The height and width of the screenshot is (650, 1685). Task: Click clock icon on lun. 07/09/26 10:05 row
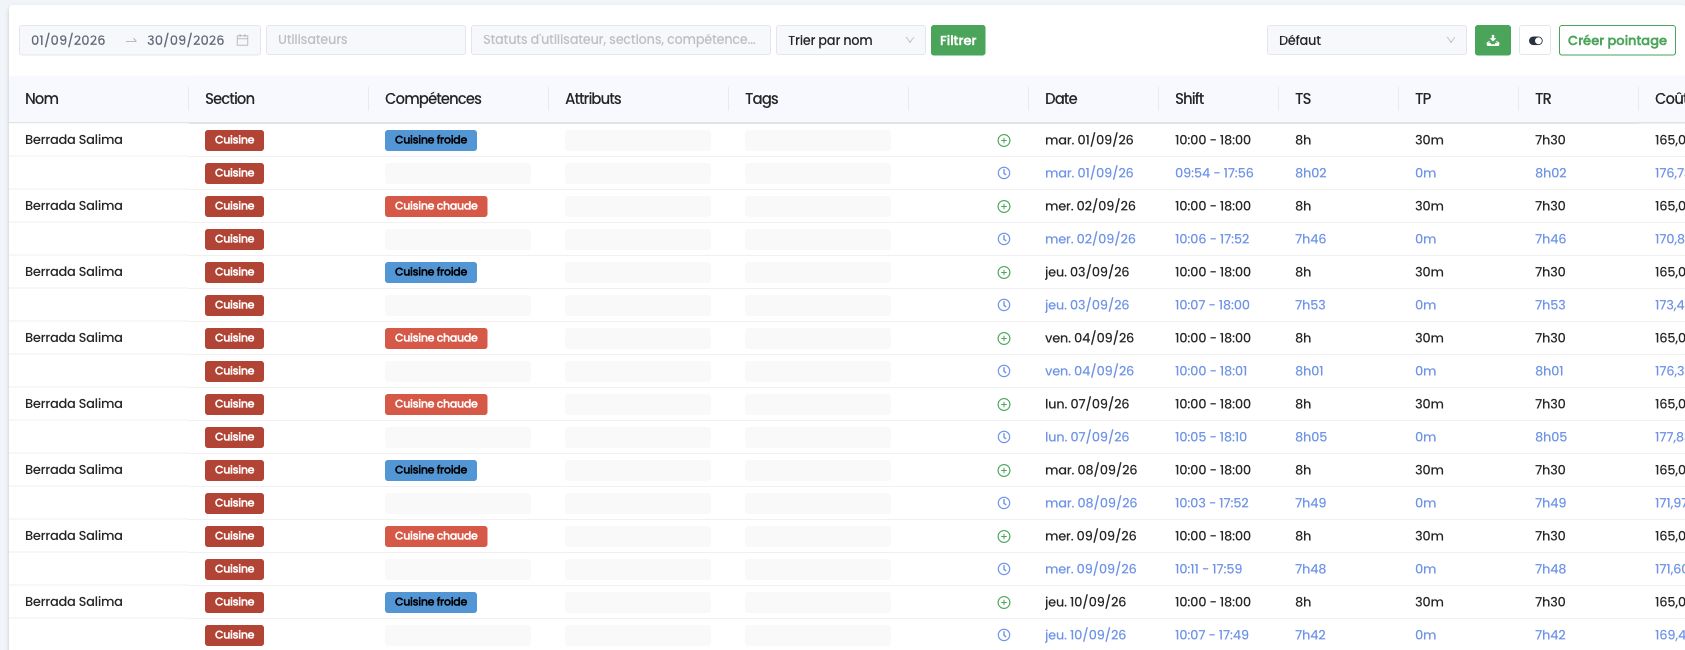(1004, 438)
